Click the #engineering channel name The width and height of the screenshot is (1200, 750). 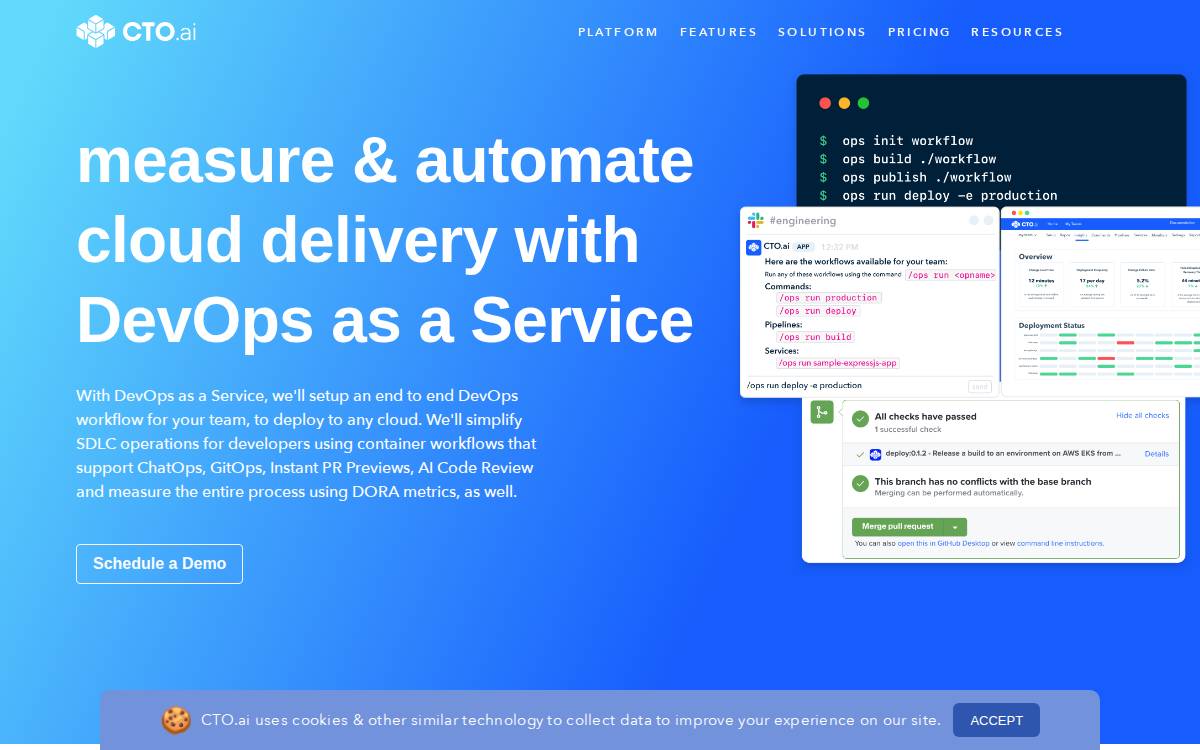click(802, 220)
